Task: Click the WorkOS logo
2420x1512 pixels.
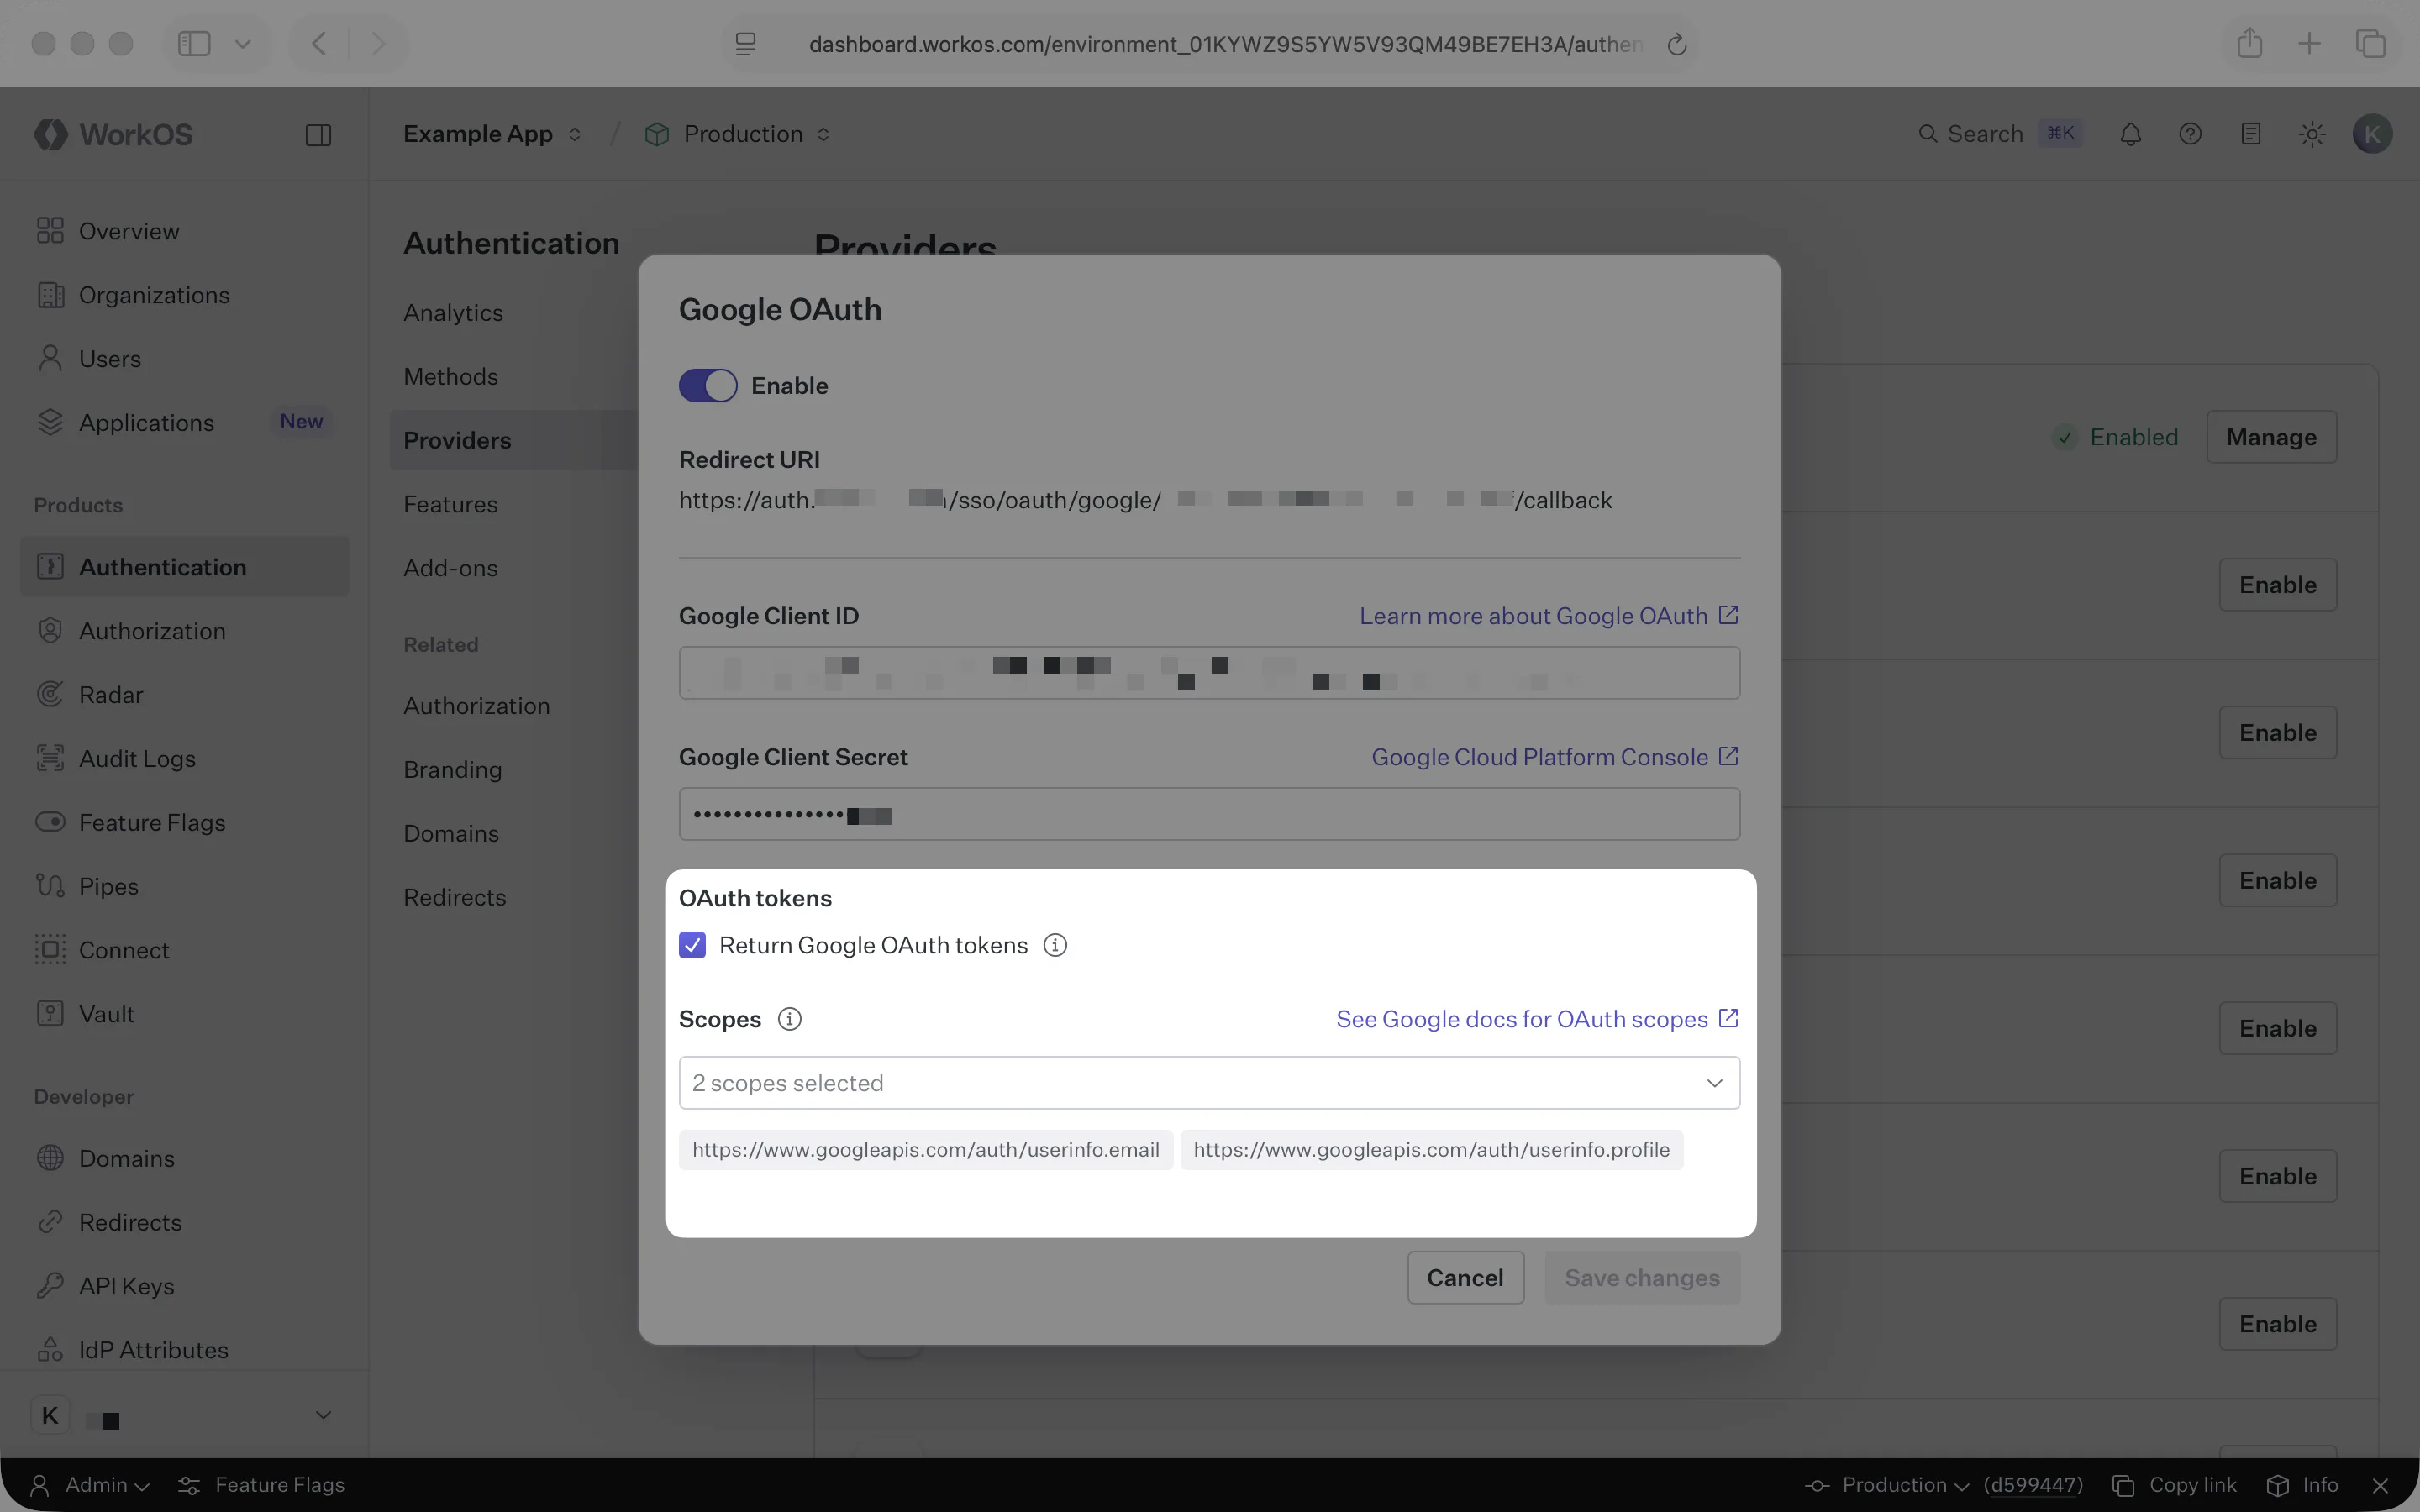Action: pos(113,134)
